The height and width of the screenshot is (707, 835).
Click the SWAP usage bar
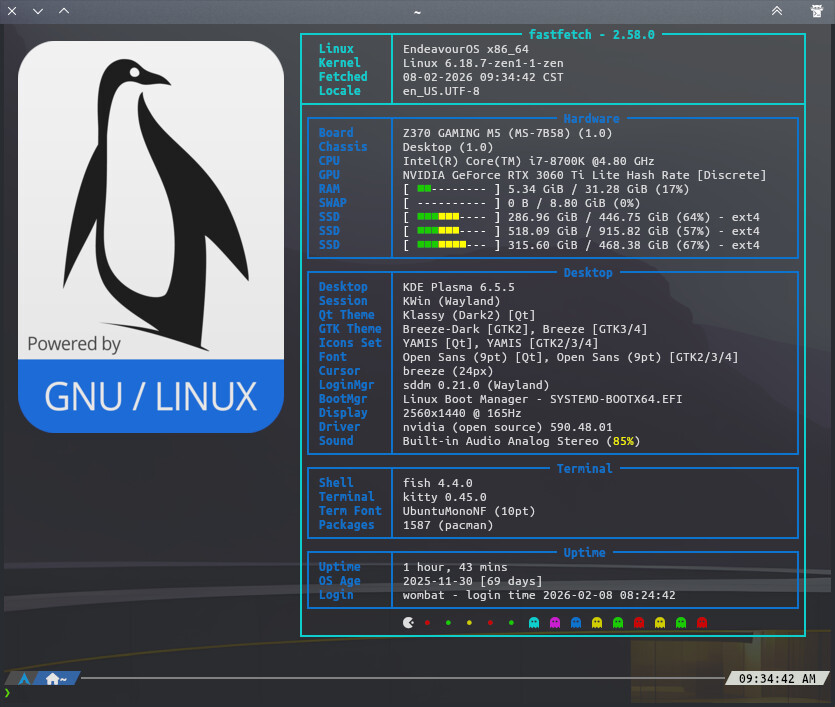coord(452,203)
